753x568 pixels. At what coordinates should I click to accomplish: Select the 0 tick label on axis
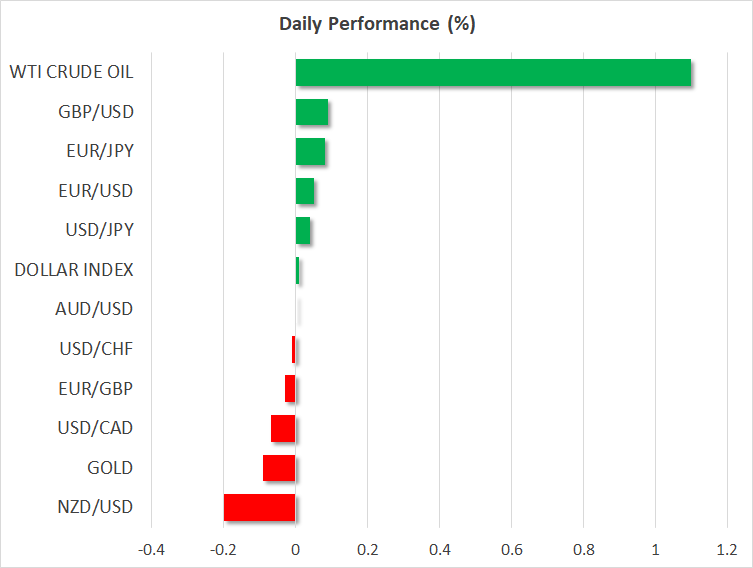tap(296, 549)
